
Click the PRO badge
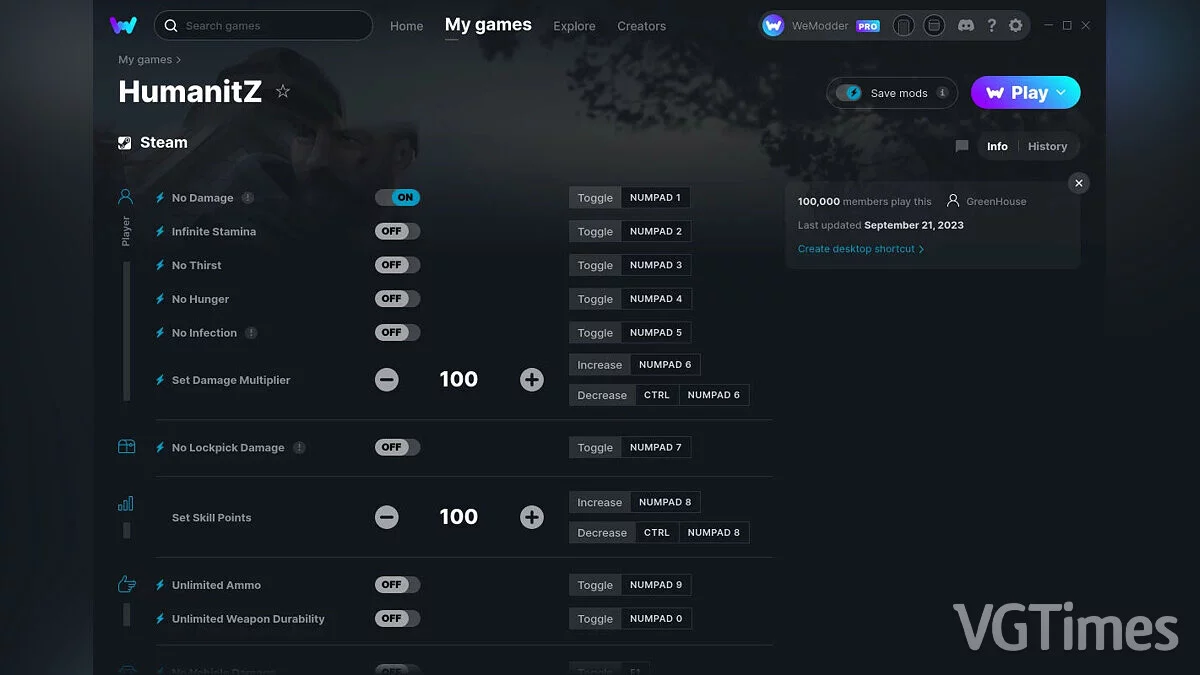(x=868, y=26)
